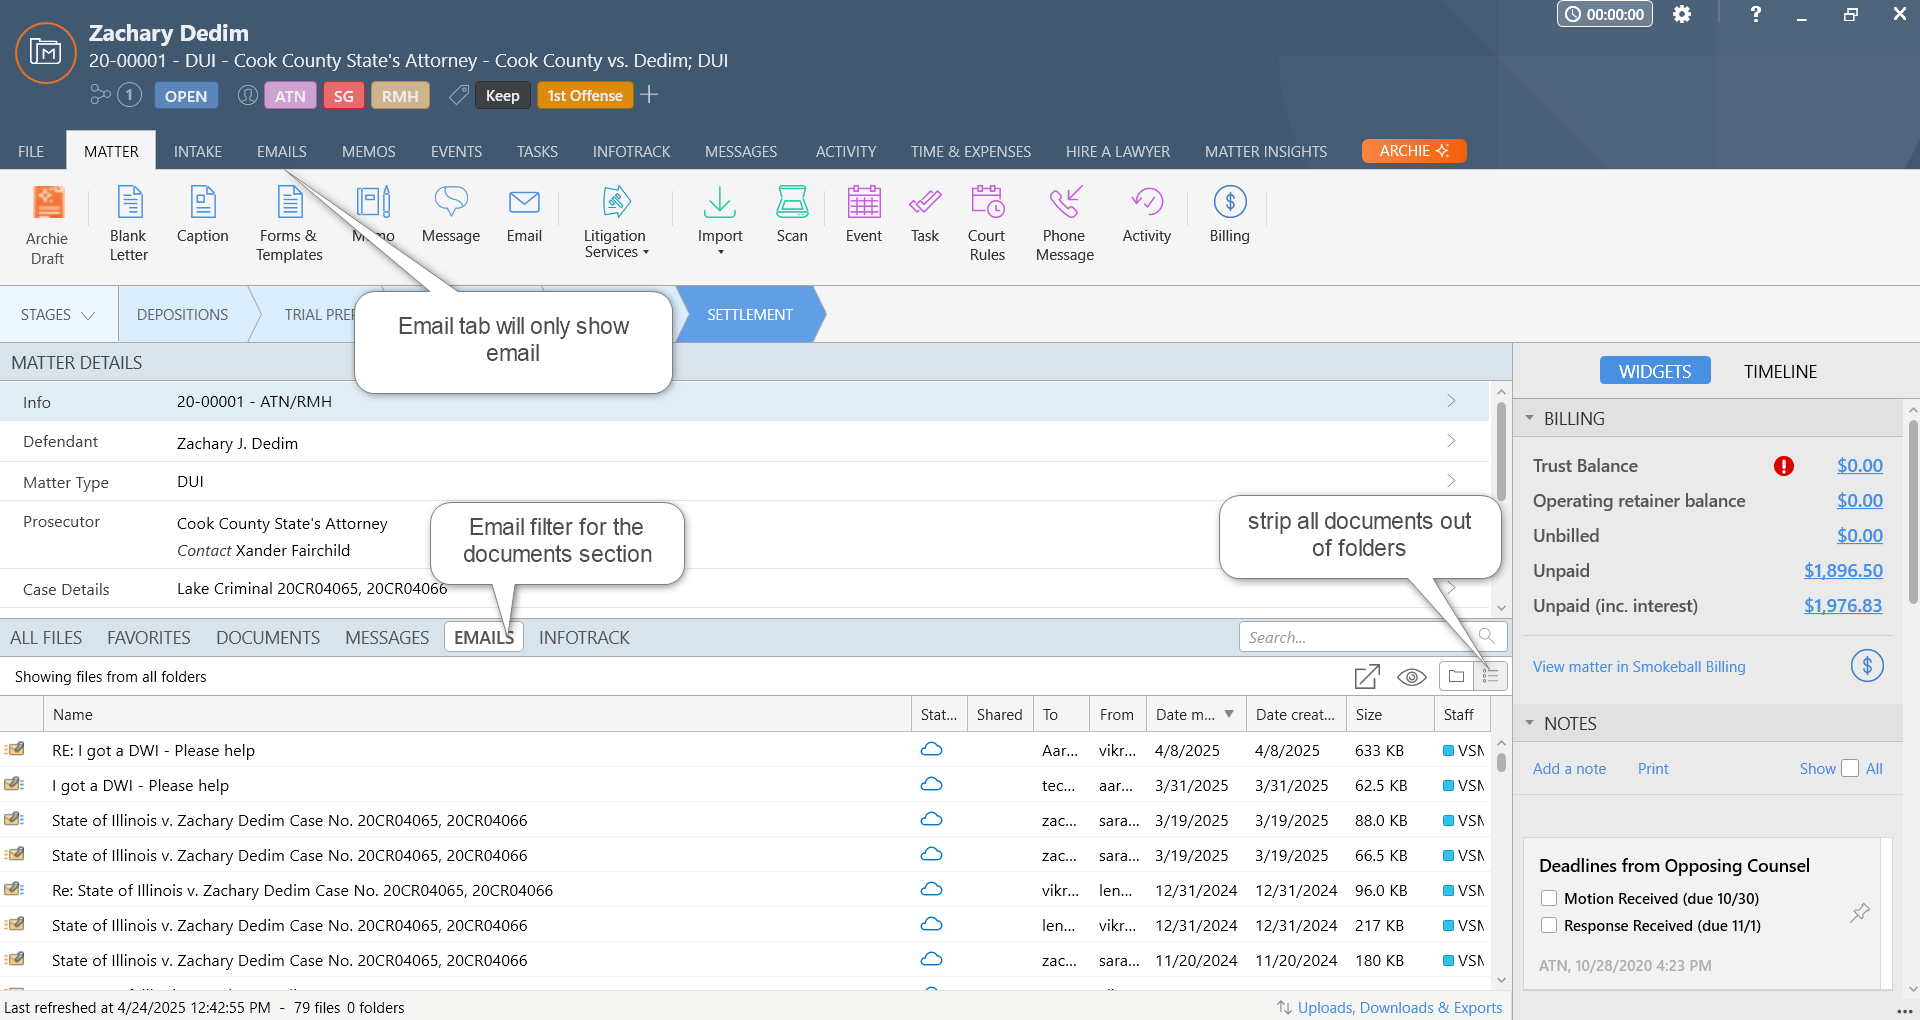Create a new Email

[x=524, y=215]
